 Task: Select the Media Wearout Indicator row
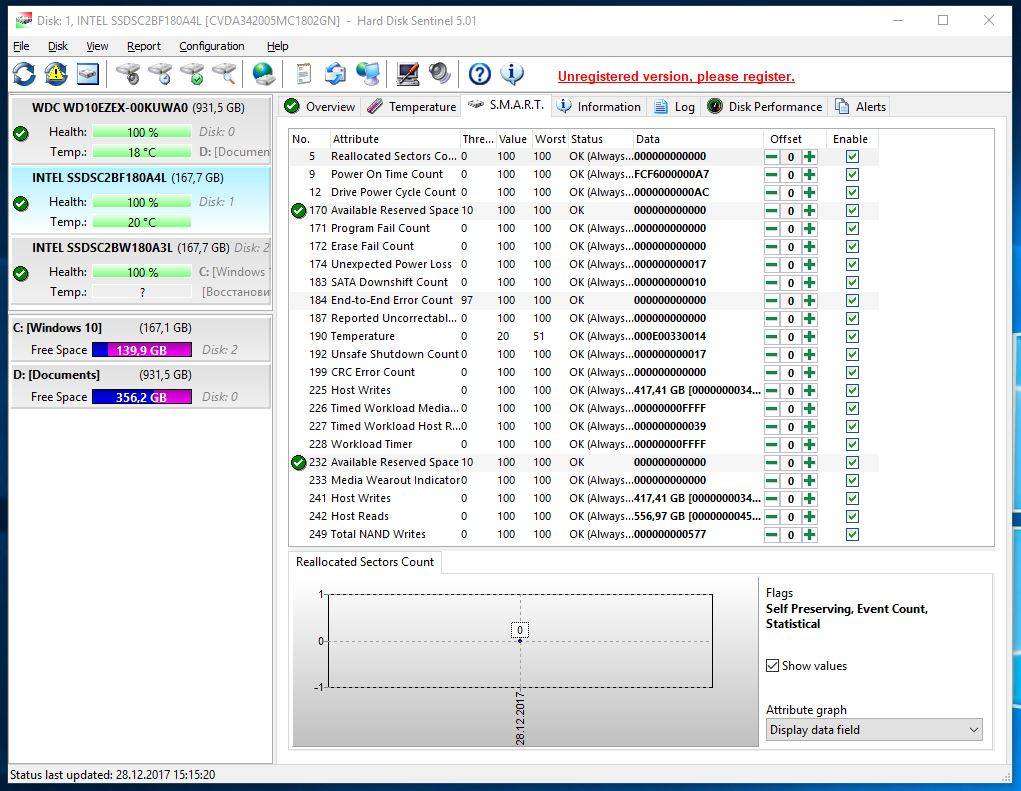coord(395,480)
